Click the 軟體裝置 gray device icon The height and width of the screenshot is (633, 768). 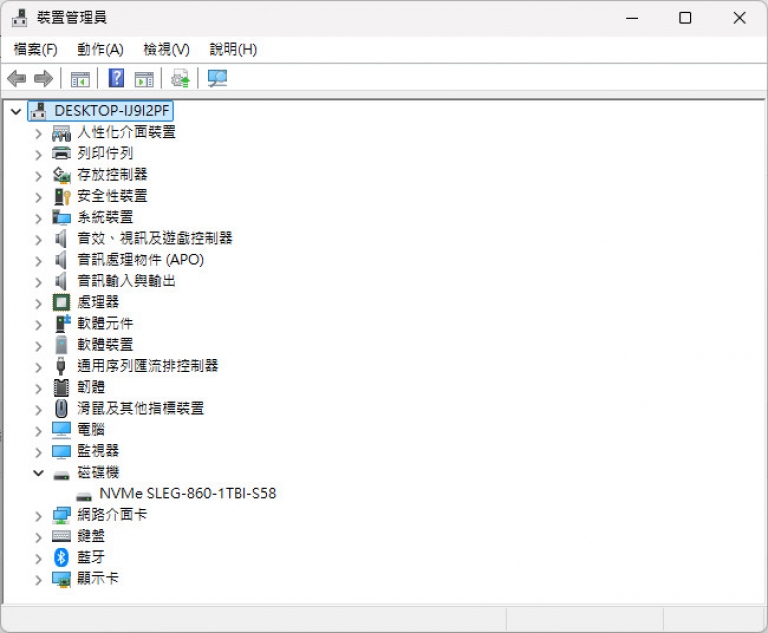[61, 344]
